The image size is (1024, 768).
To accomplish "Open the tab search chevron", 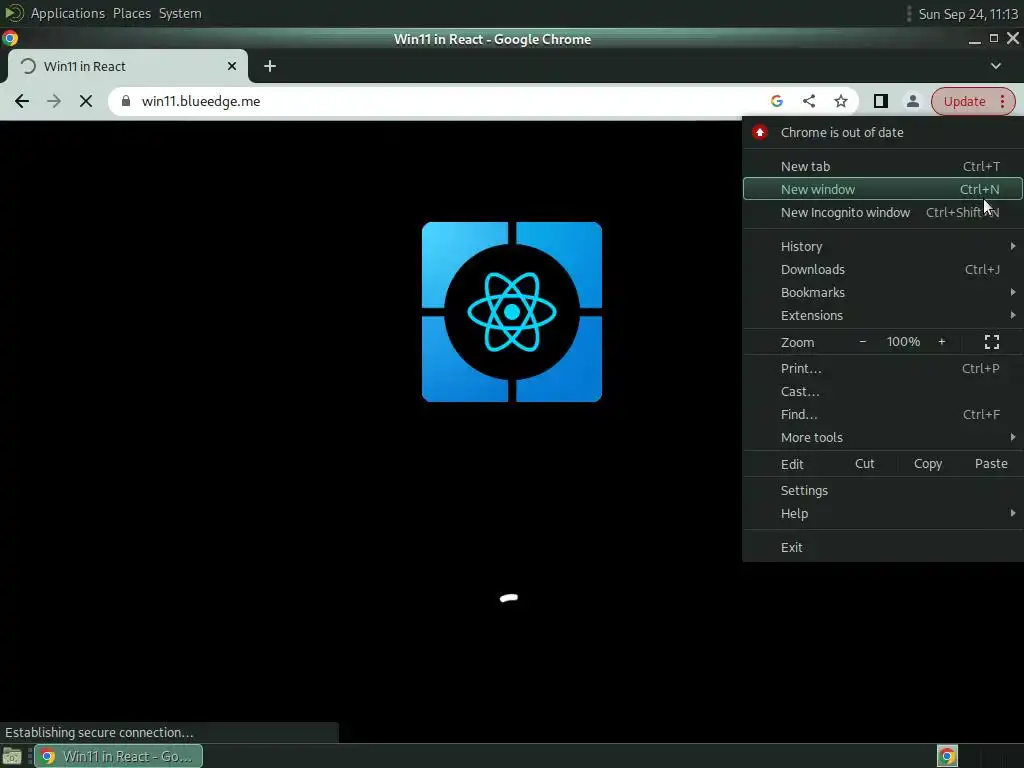I will tap(995, 66).
